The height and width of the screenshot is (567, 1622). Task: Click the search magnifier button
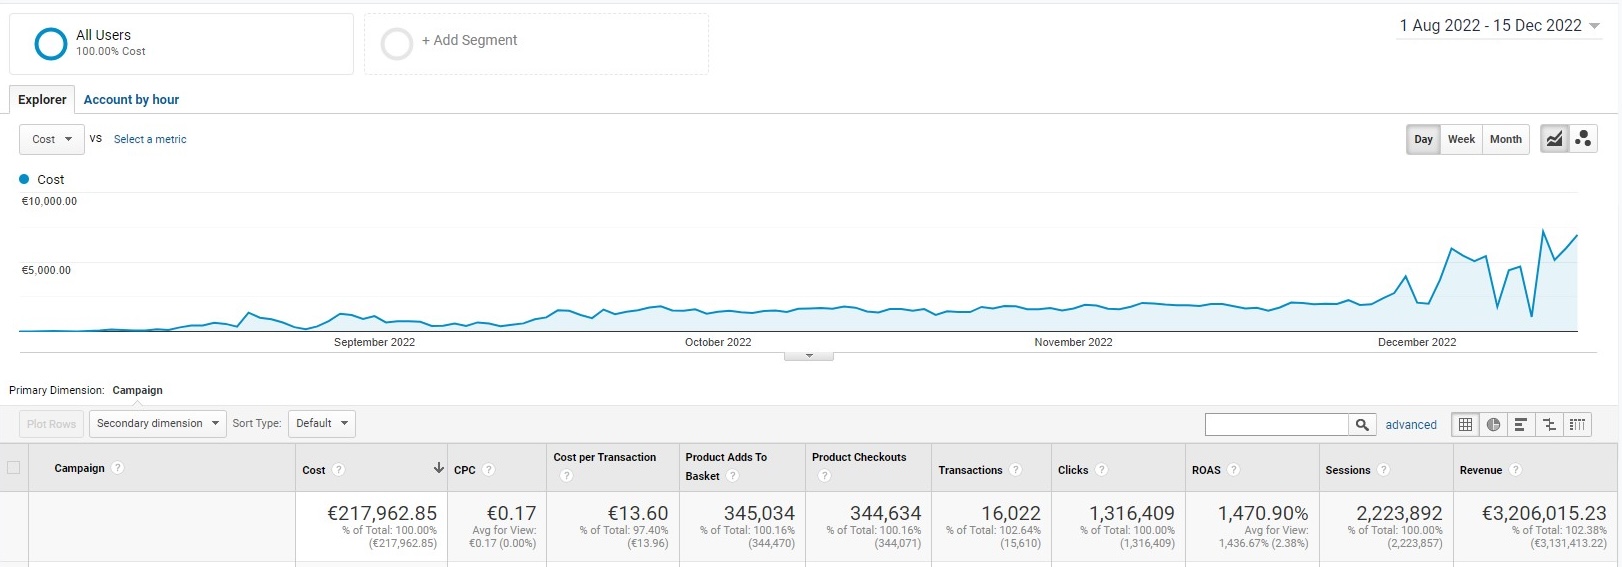pos(1362,425)
